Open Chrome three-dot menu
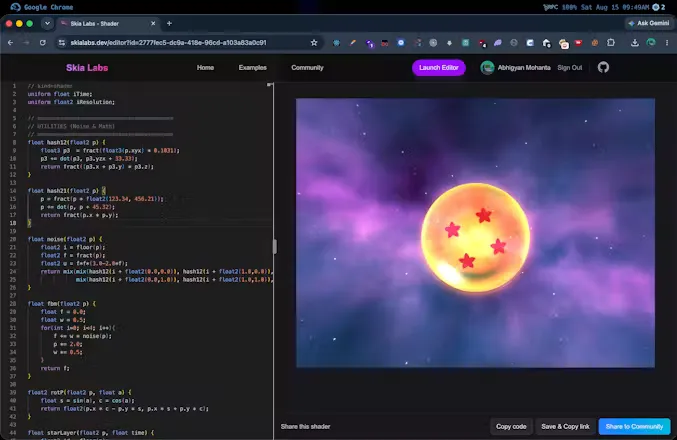 tap(667, 43)
